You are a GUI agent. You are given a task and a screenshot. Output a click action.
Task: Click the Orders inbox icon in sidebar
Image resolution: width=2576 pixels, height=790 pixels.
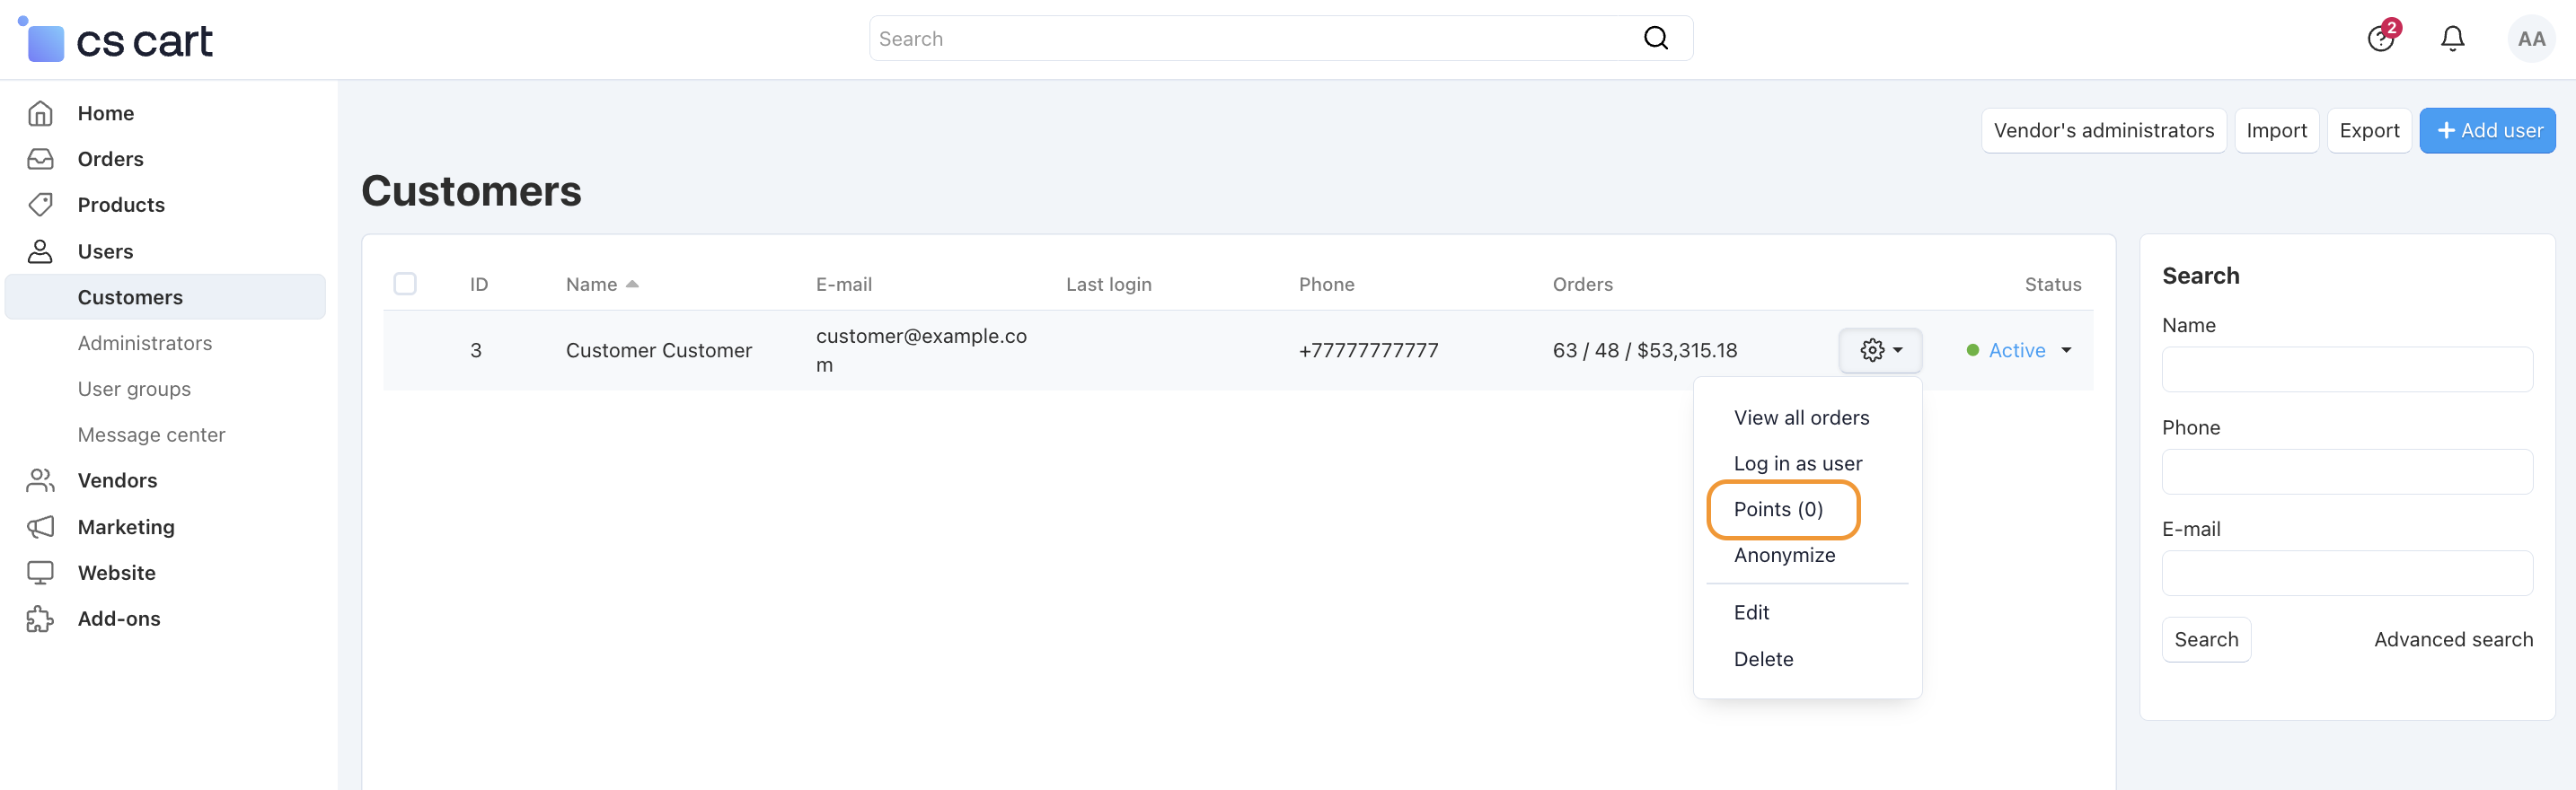(x=40, y=159)
